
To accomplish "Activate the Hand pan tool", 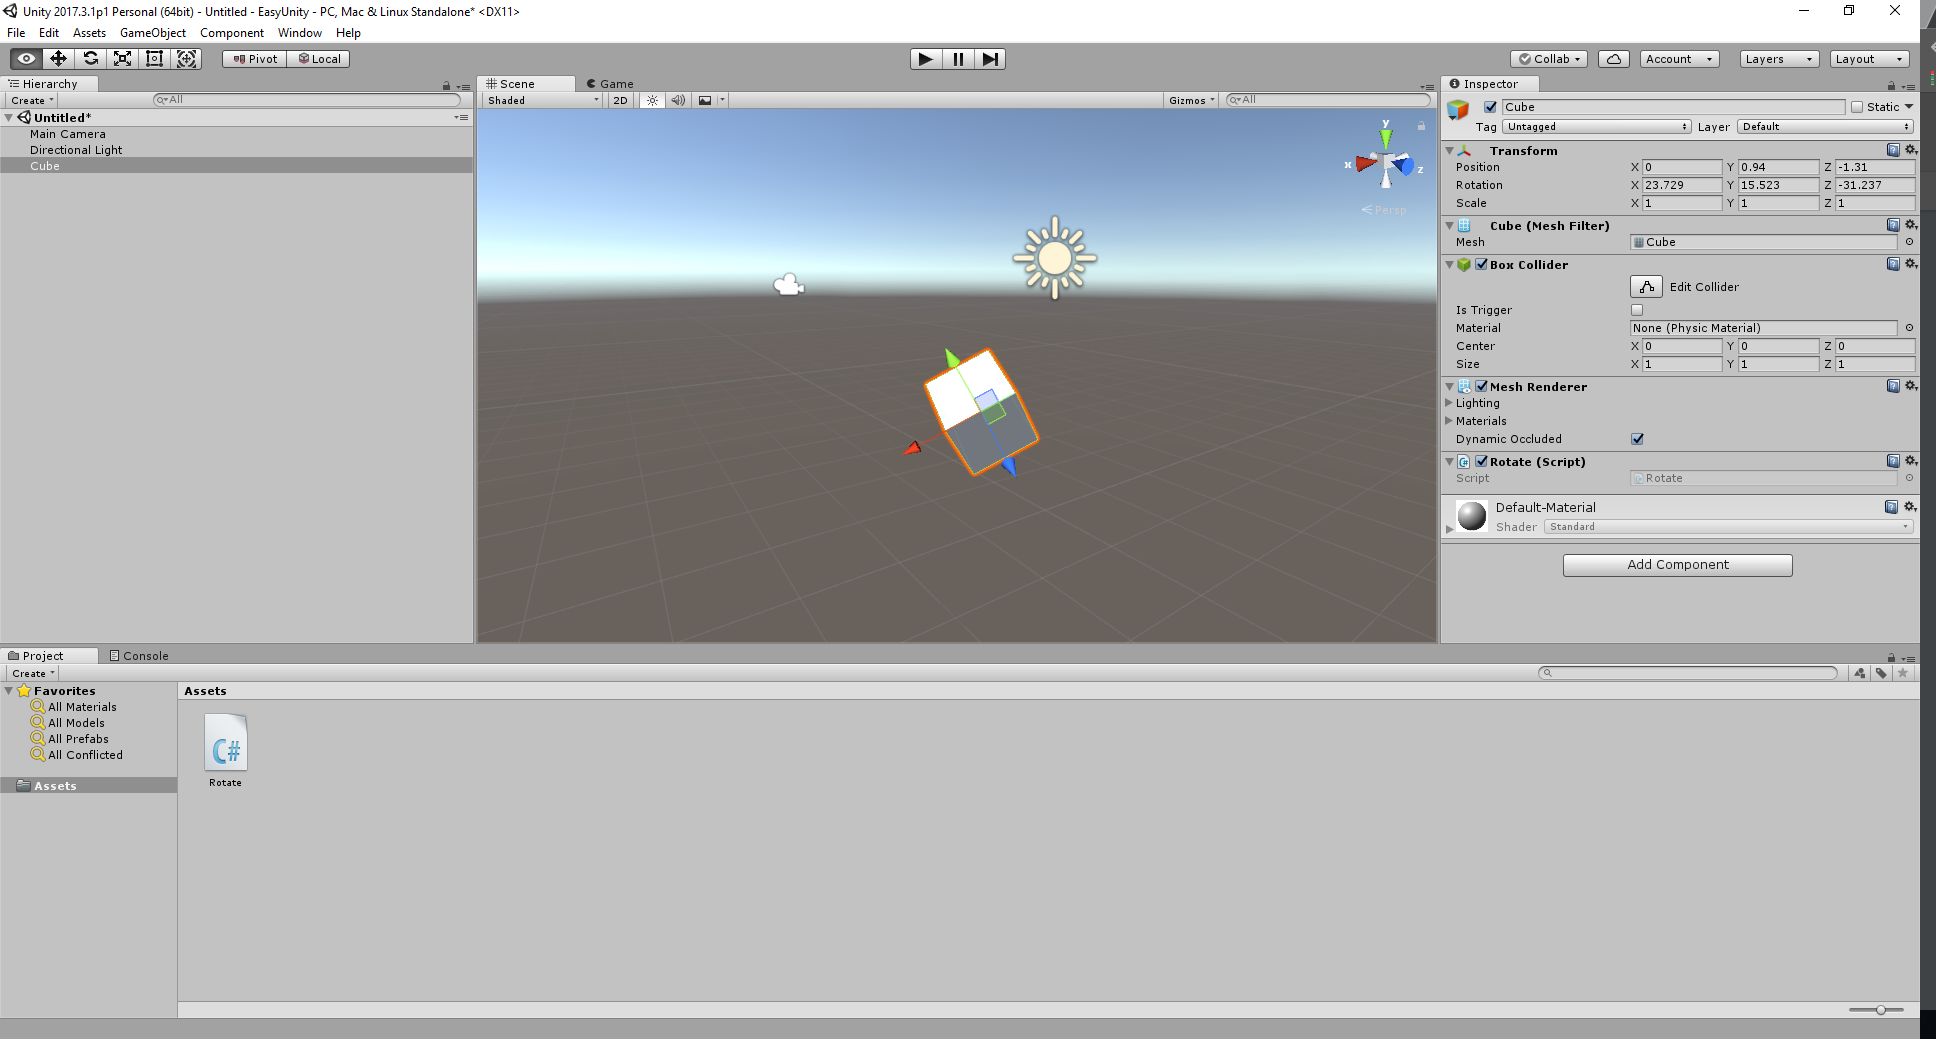I will [x=25, y=59].
